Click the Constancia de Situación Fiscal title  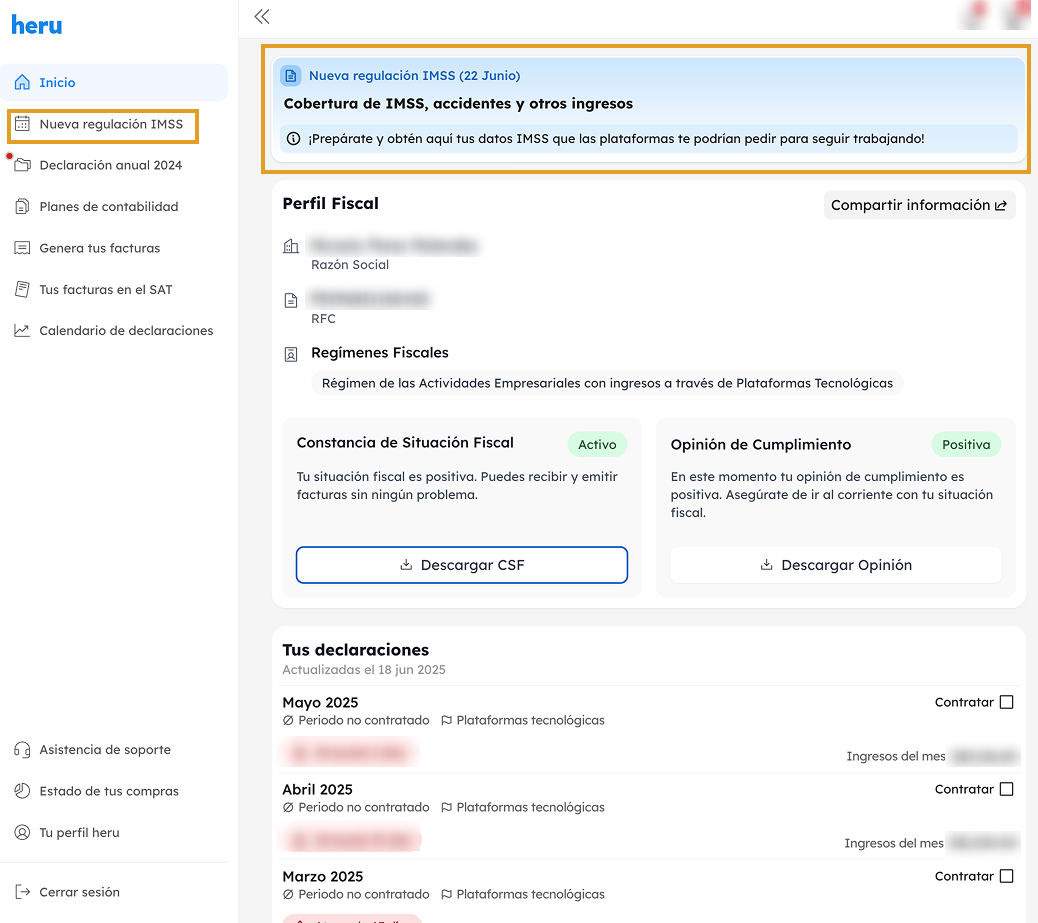(405, 442)
